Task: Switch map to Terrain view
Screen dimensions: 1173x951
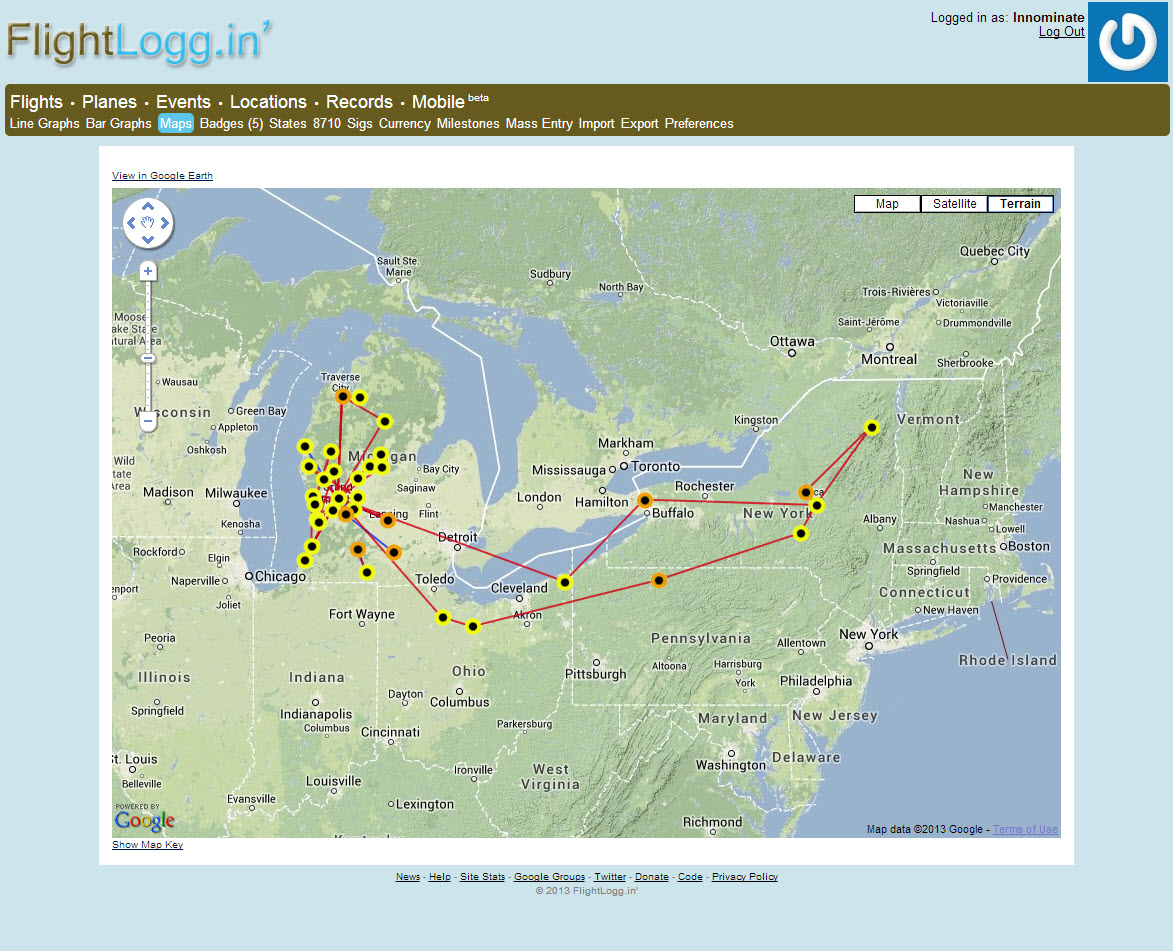Action: coord(1020,204)
